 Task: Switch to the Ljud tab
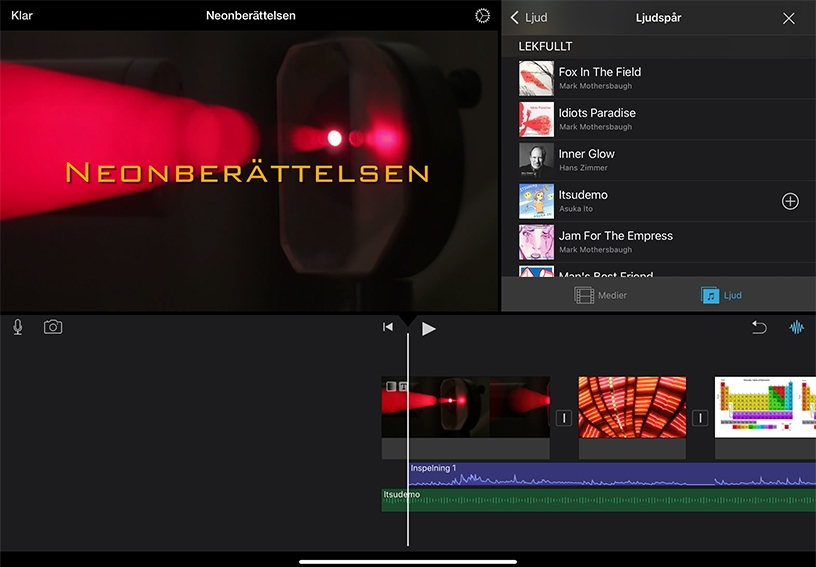(721, 295)
